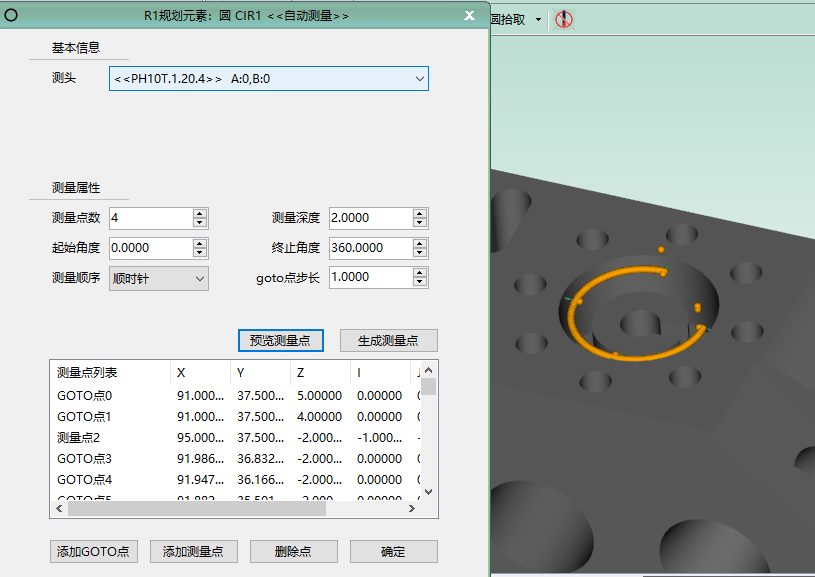Click the 预览测量点 button

(280, 340)
